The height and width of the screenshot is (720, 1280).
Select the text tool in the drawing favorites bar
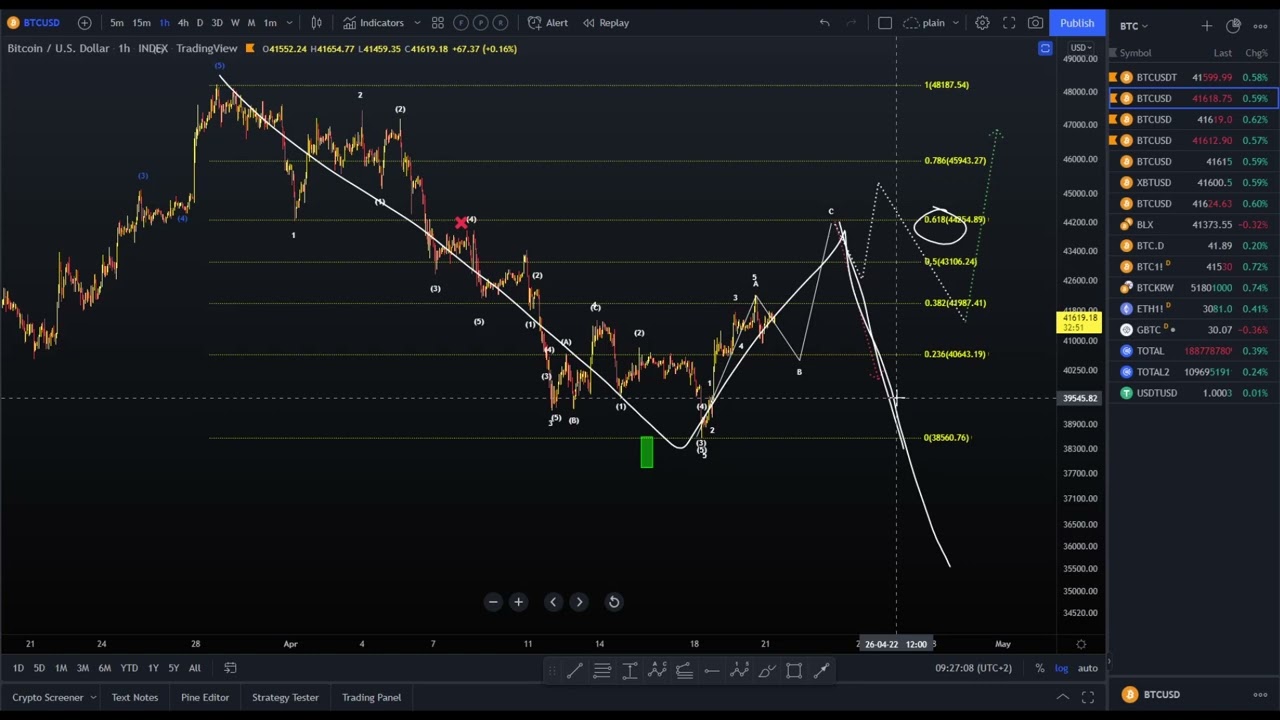point(630,671)
